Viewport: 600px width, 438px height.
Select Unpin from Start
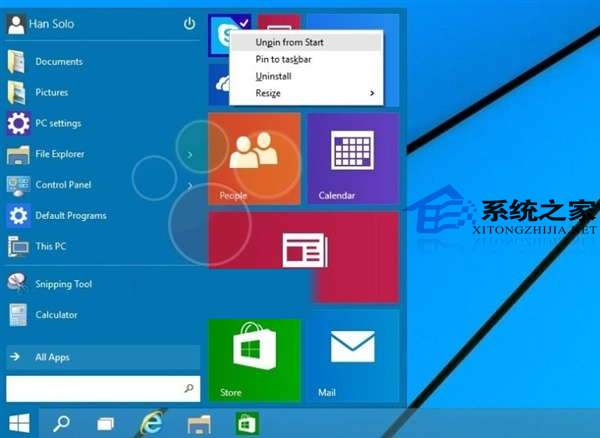(x=289, y=42)
